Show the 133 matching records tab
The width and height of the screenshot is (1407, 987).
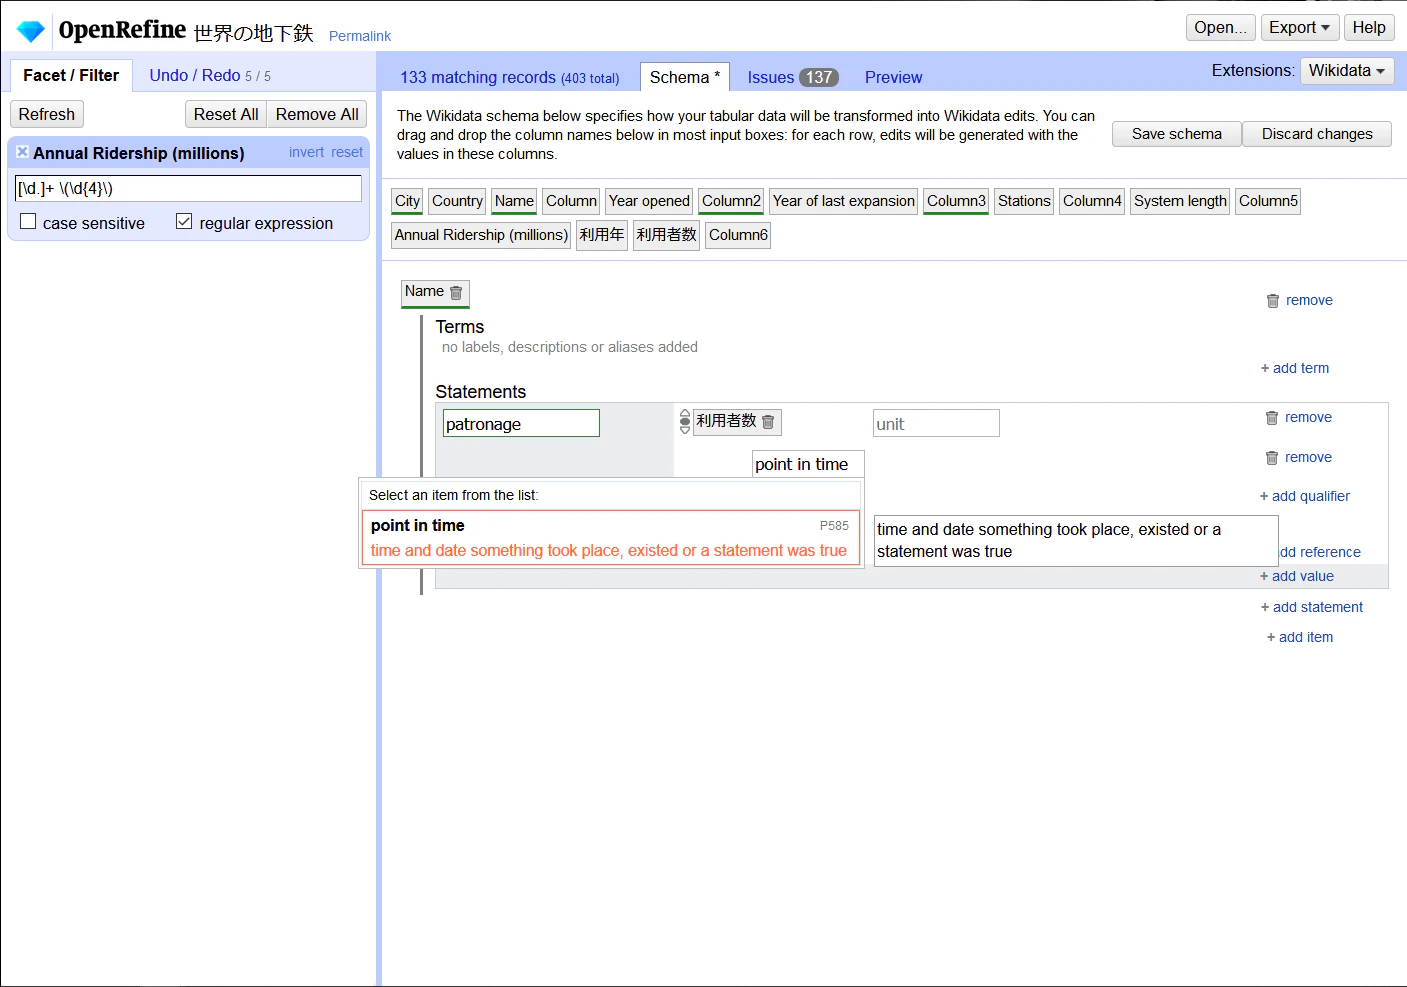point(510,77)
